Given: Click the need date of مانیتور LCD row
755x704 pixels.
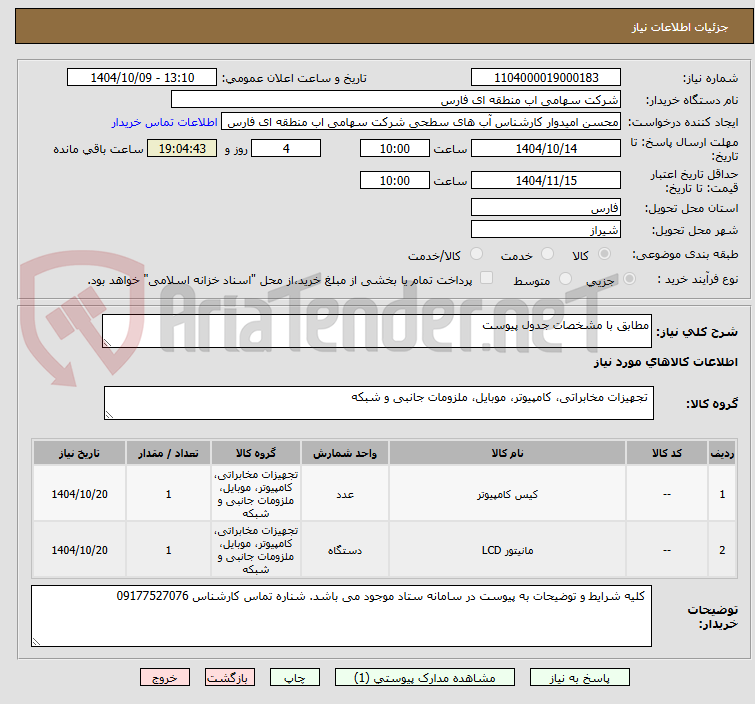Looking at the screenshot, I should [79, 550].
